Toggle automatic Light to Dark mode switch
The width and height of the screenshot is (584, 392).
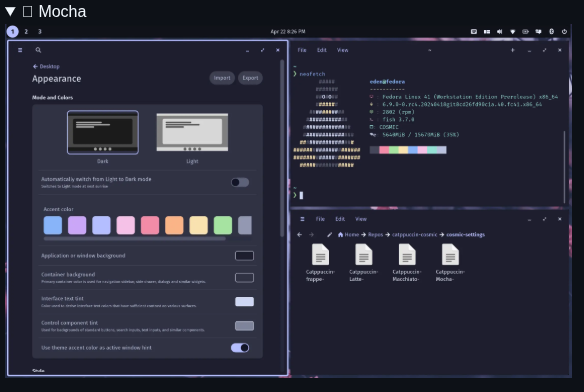click(x=240, y=182)
